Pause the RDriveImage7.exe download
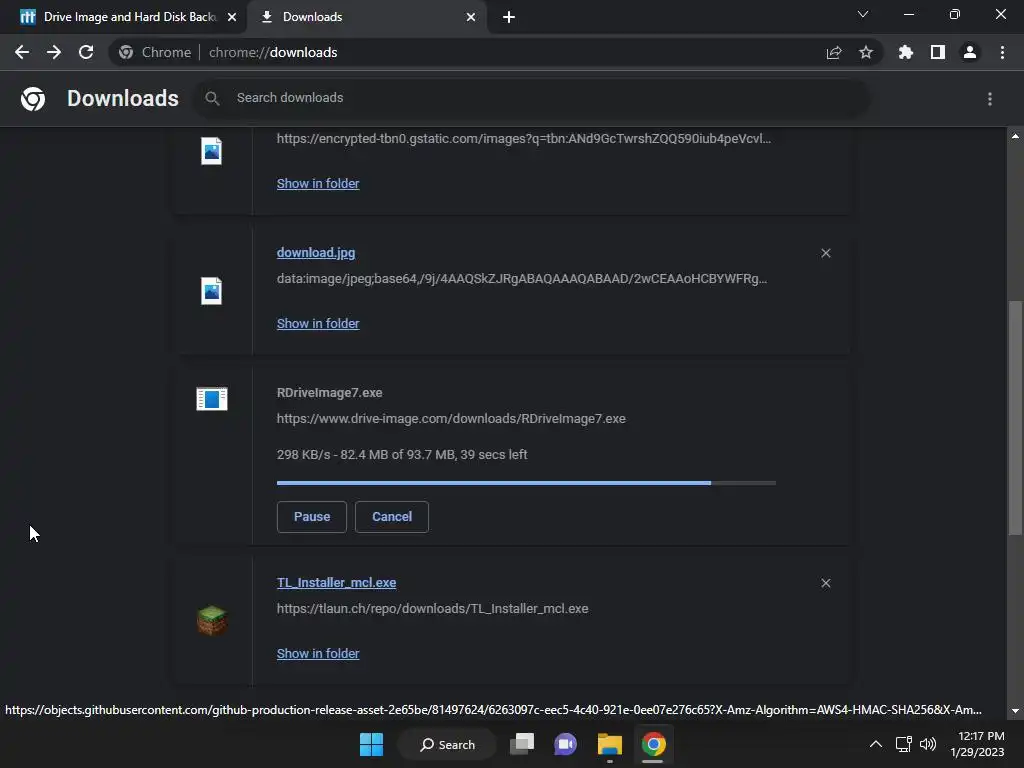 (312, 517)
